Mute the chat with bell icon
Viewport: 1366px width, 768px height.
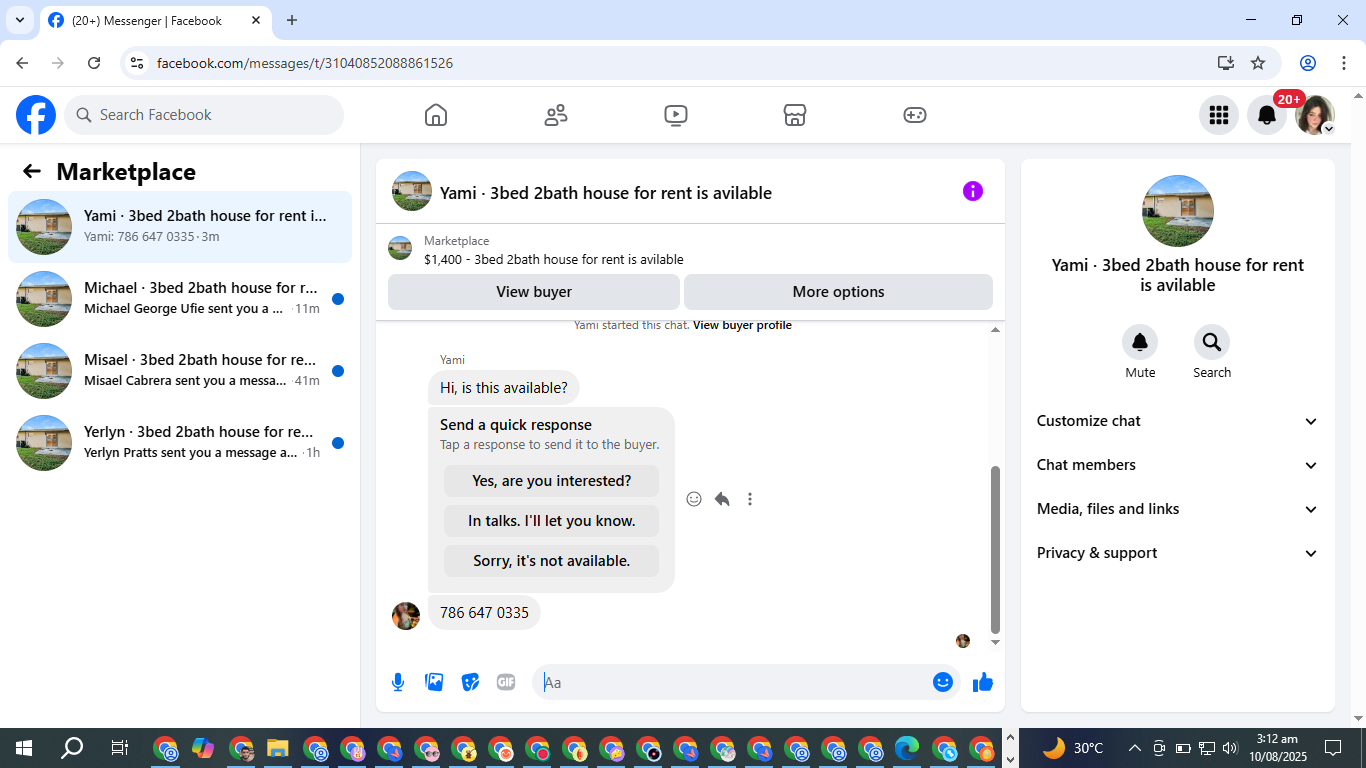[x=1140, y=343]
